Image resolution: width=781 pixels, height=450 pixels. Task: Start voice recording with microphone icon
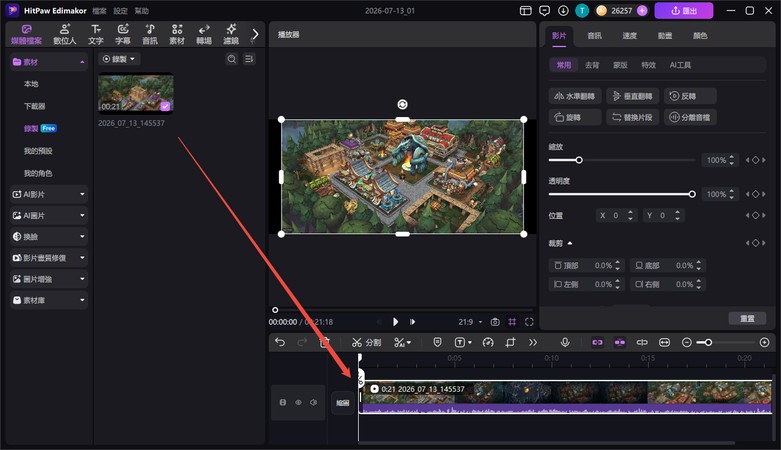[x=565, y=342]
